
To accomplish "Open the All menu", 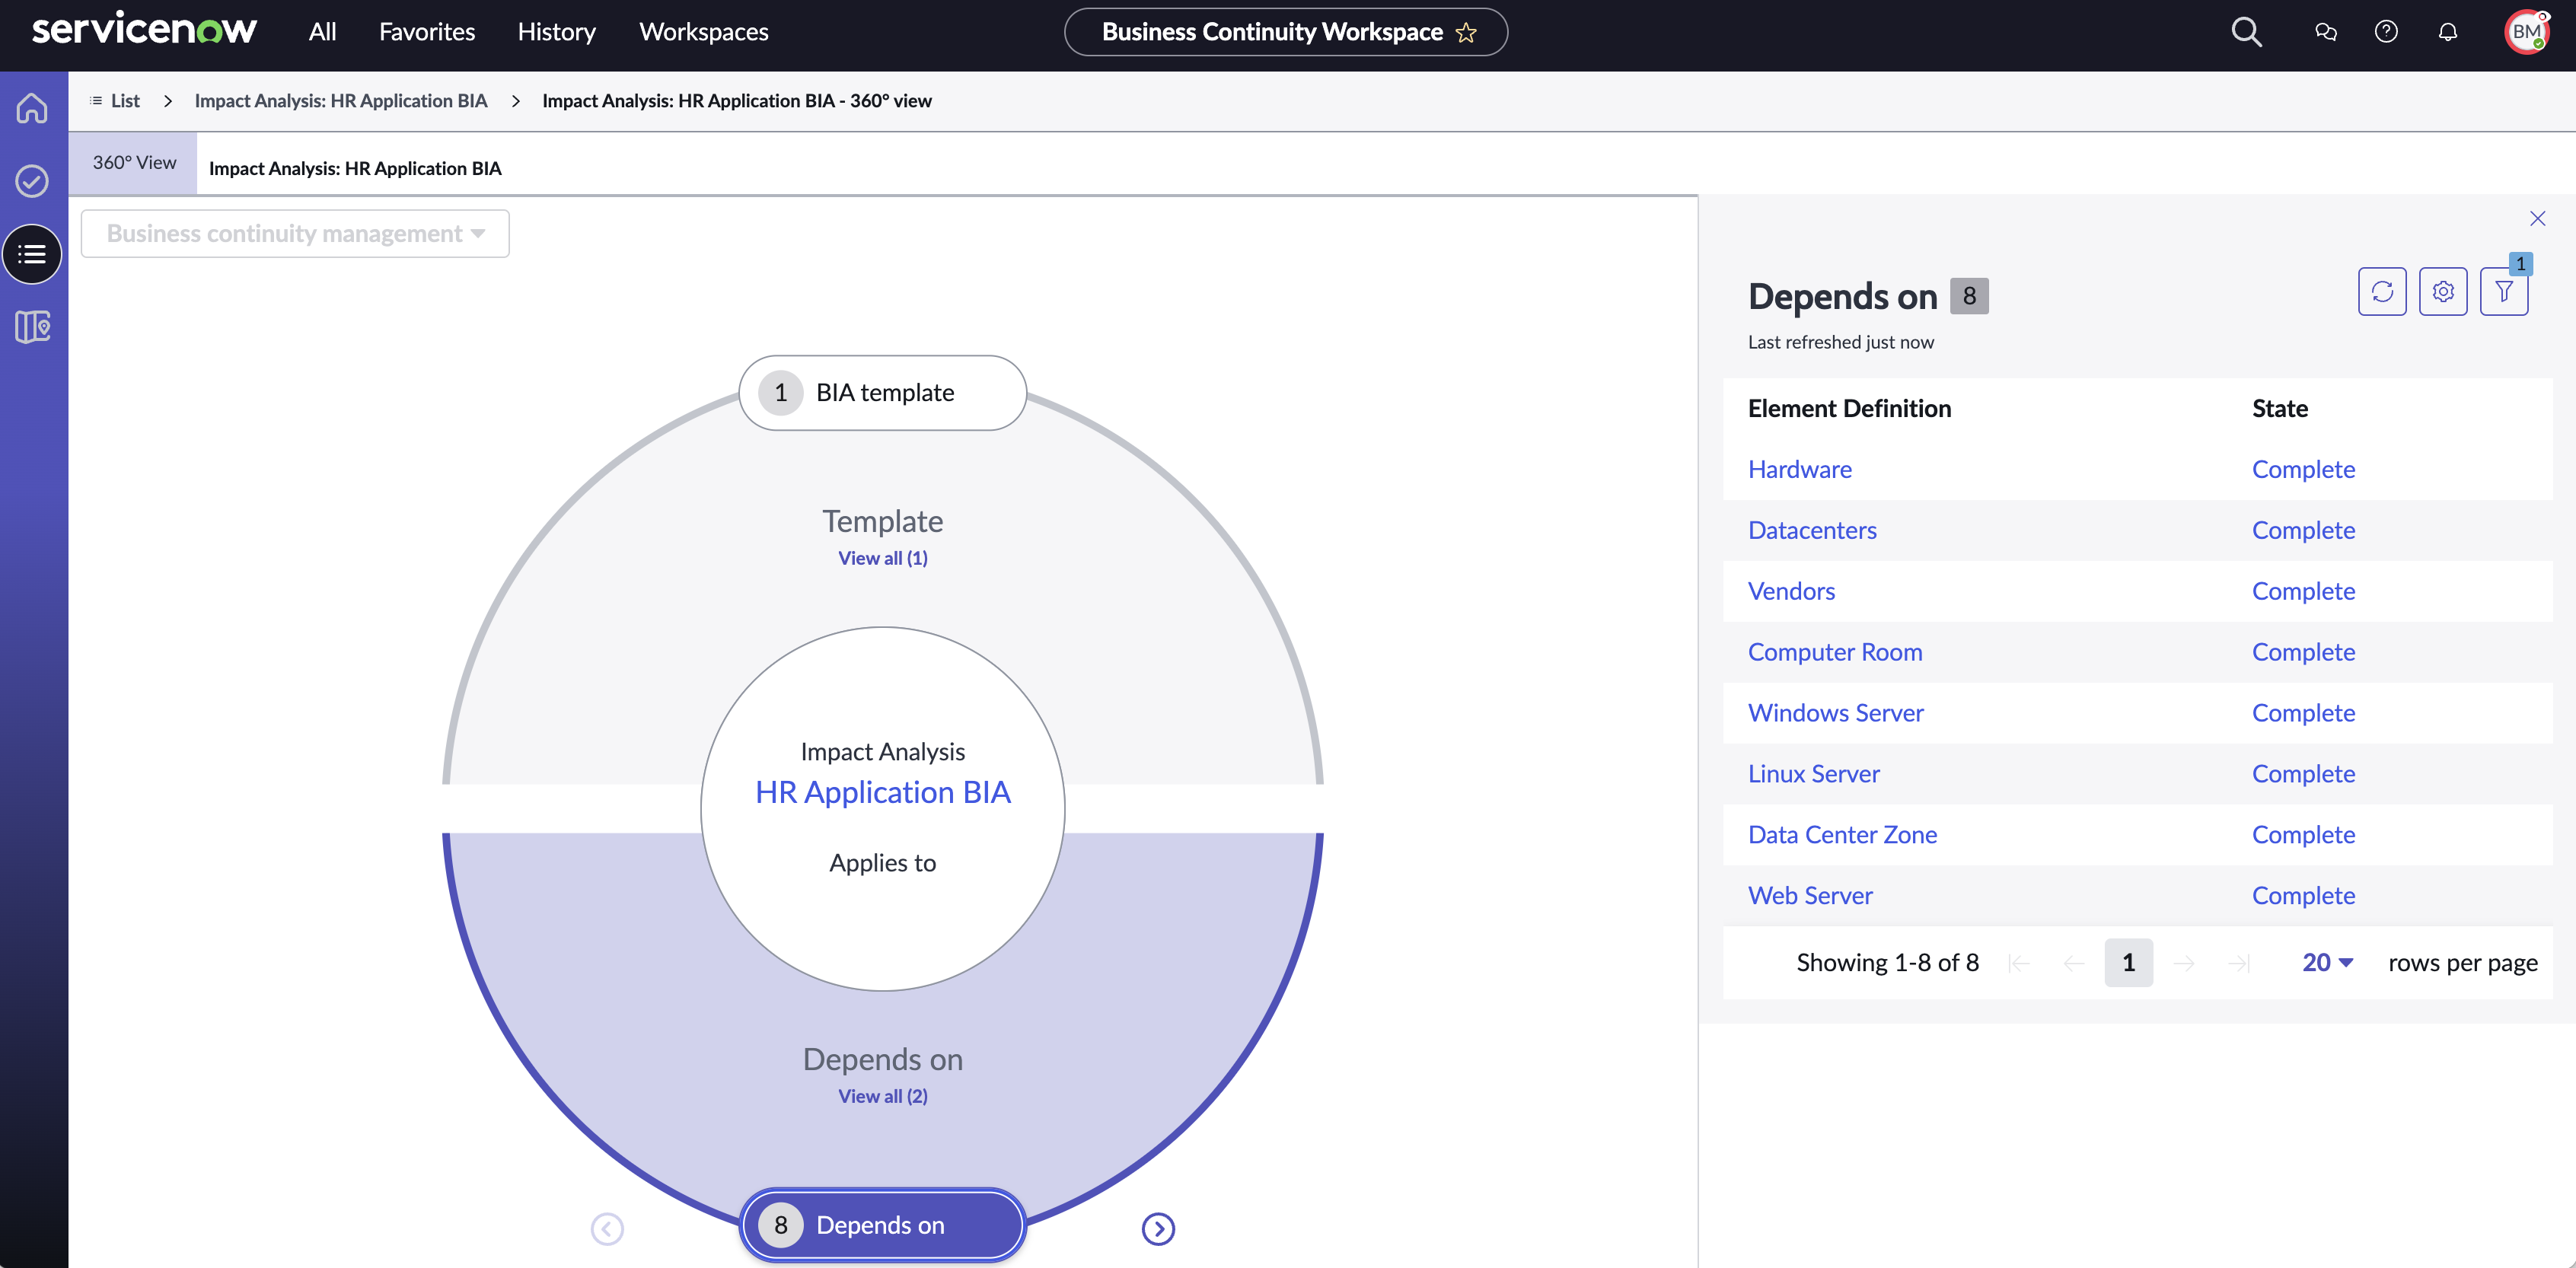I will (x=322, y=32).
